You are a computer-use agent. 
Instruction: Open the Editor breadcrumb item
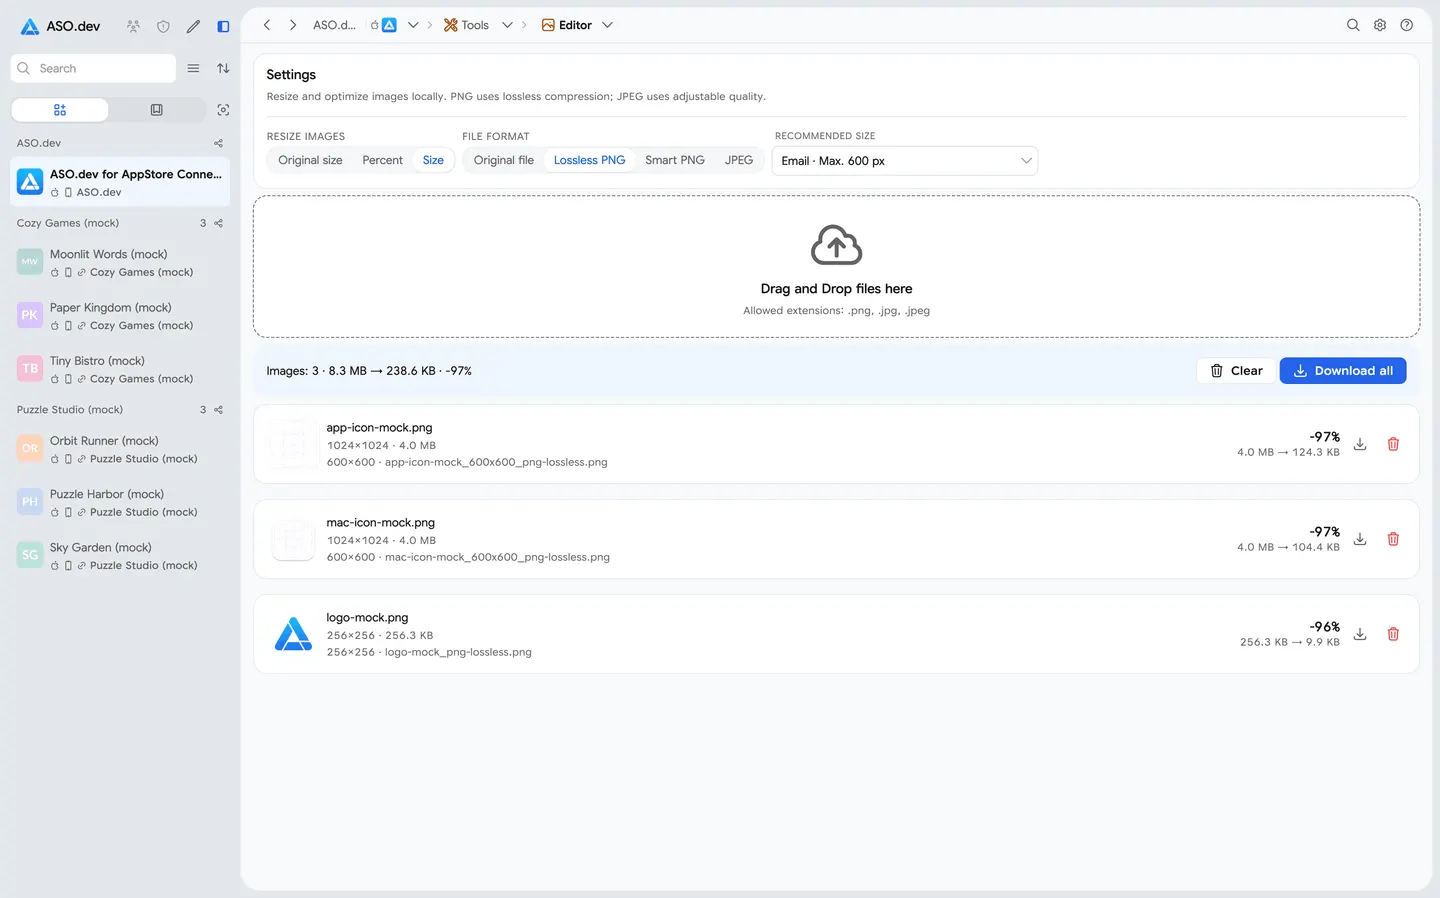(x=567, y=25)
